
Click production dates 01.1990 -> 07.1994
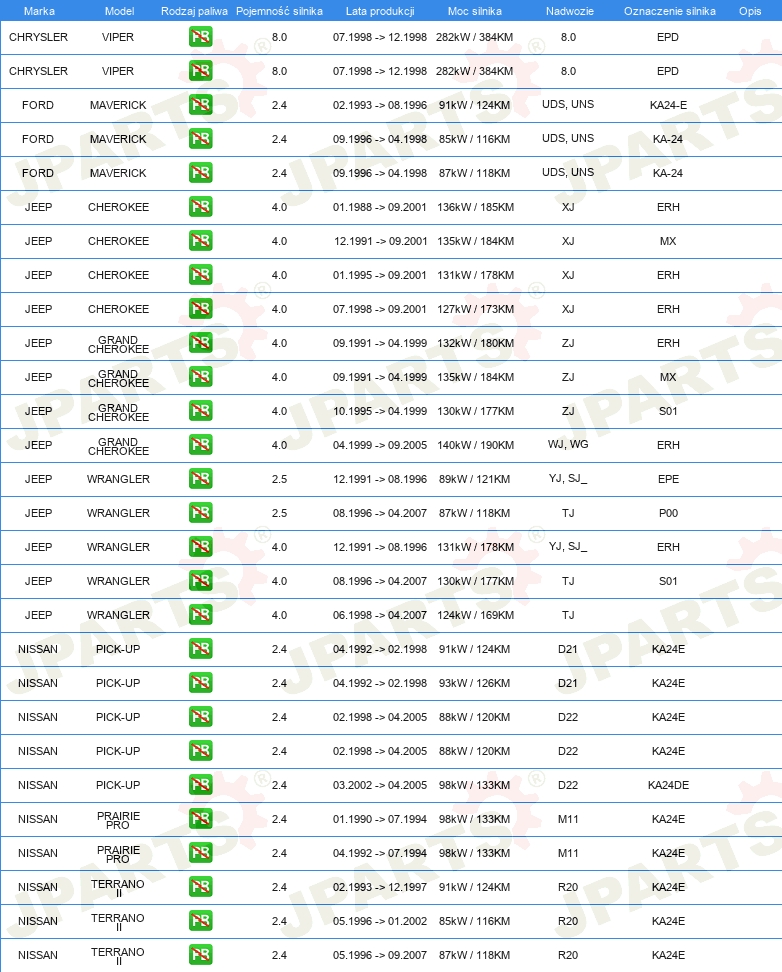click(x=380, y=819)
